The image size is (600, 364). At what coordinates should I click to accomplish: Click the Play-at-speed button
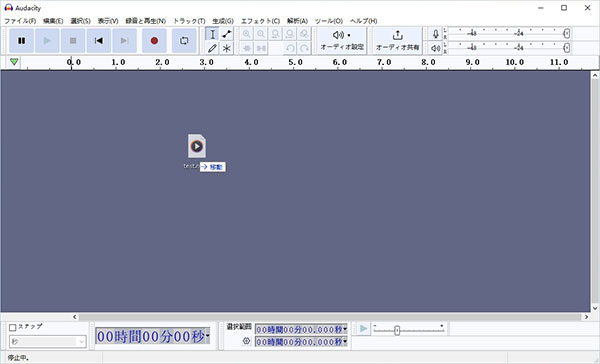click(x=364, y=329)
